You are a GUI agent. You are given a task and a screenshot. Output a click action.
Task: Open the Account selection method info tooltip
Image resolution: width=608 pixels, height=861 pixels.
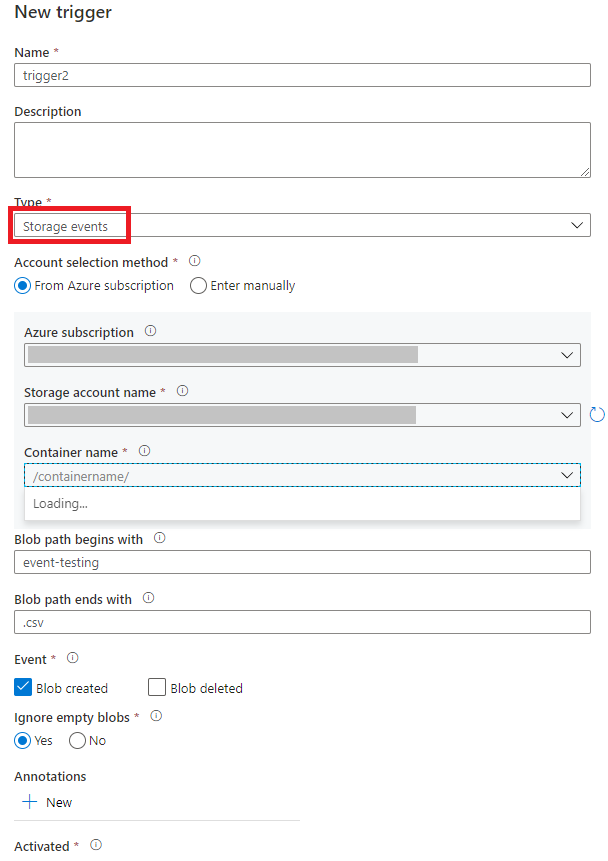point(195,261)
